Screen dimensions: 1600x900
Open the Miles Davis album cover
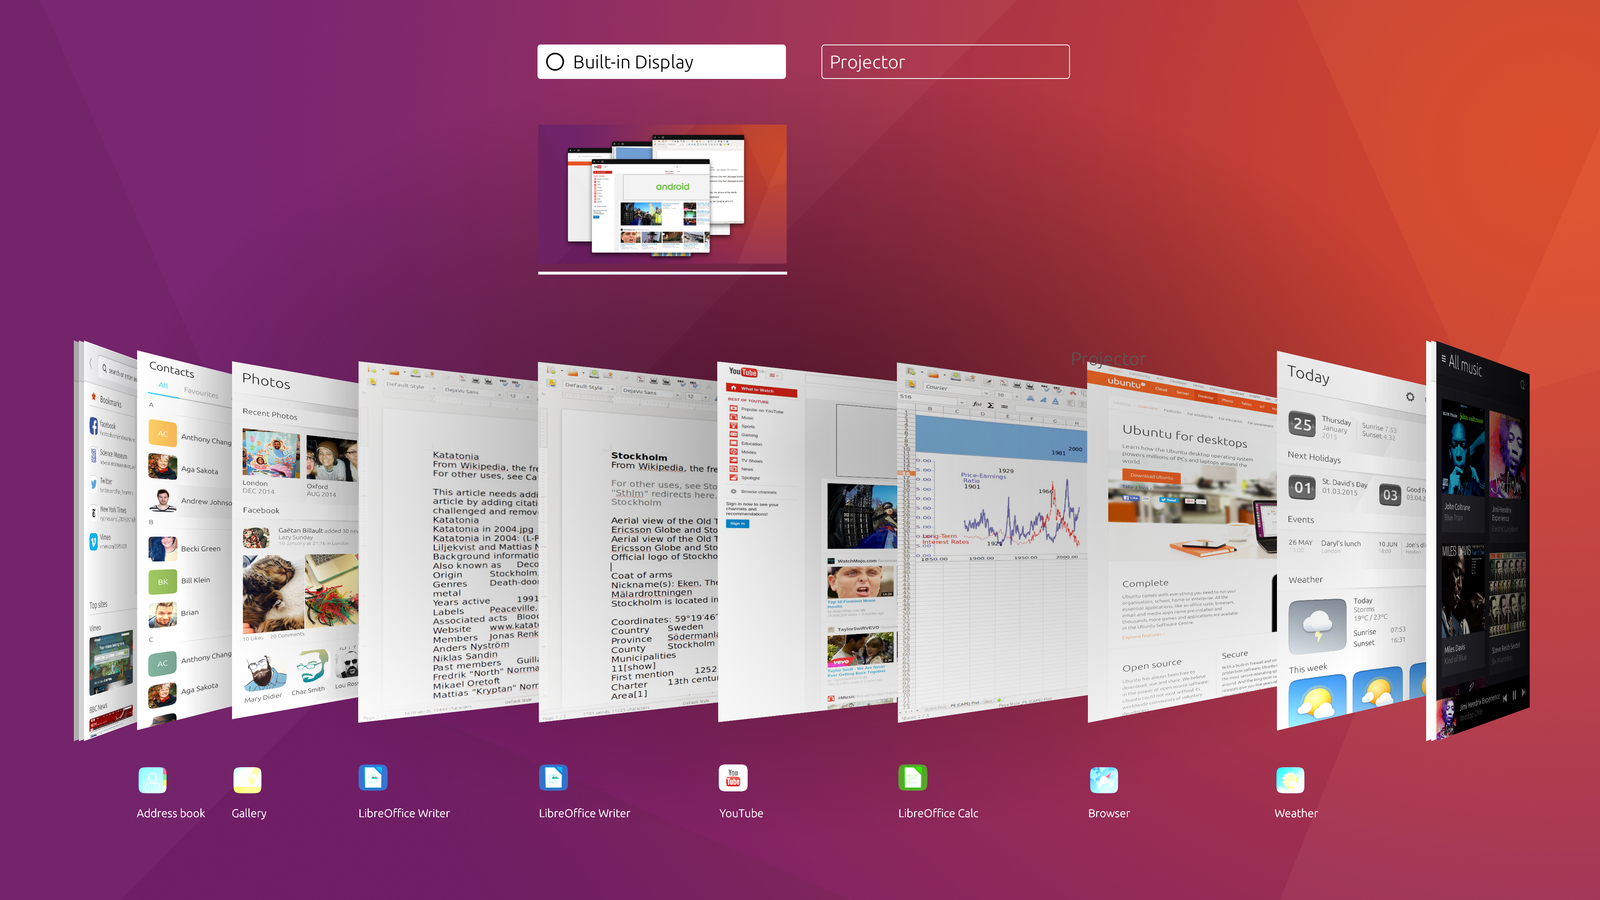click(x=1462, y=591)
